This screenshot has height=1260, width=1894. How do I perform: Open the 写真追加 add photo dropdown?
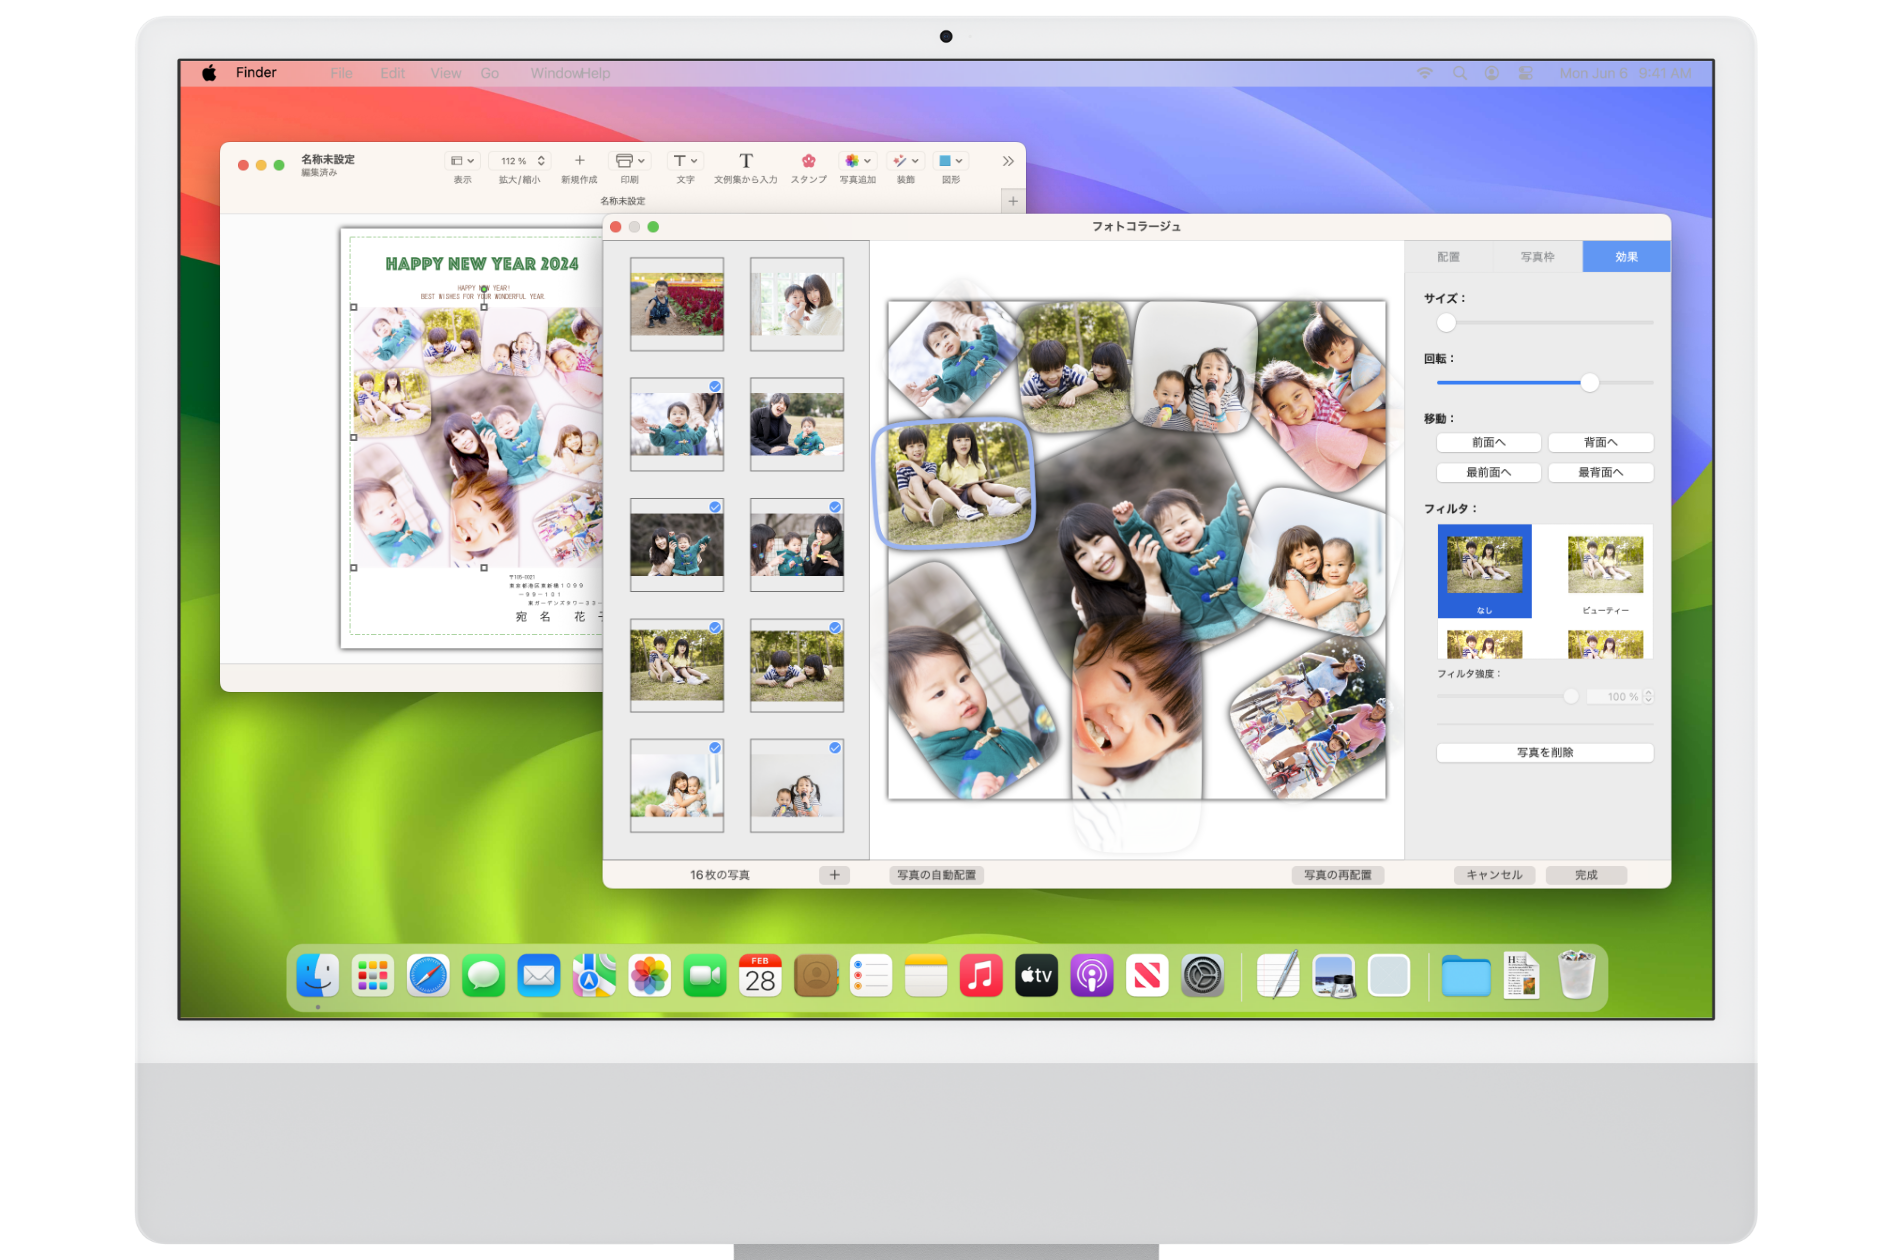[x=858, y=161]
